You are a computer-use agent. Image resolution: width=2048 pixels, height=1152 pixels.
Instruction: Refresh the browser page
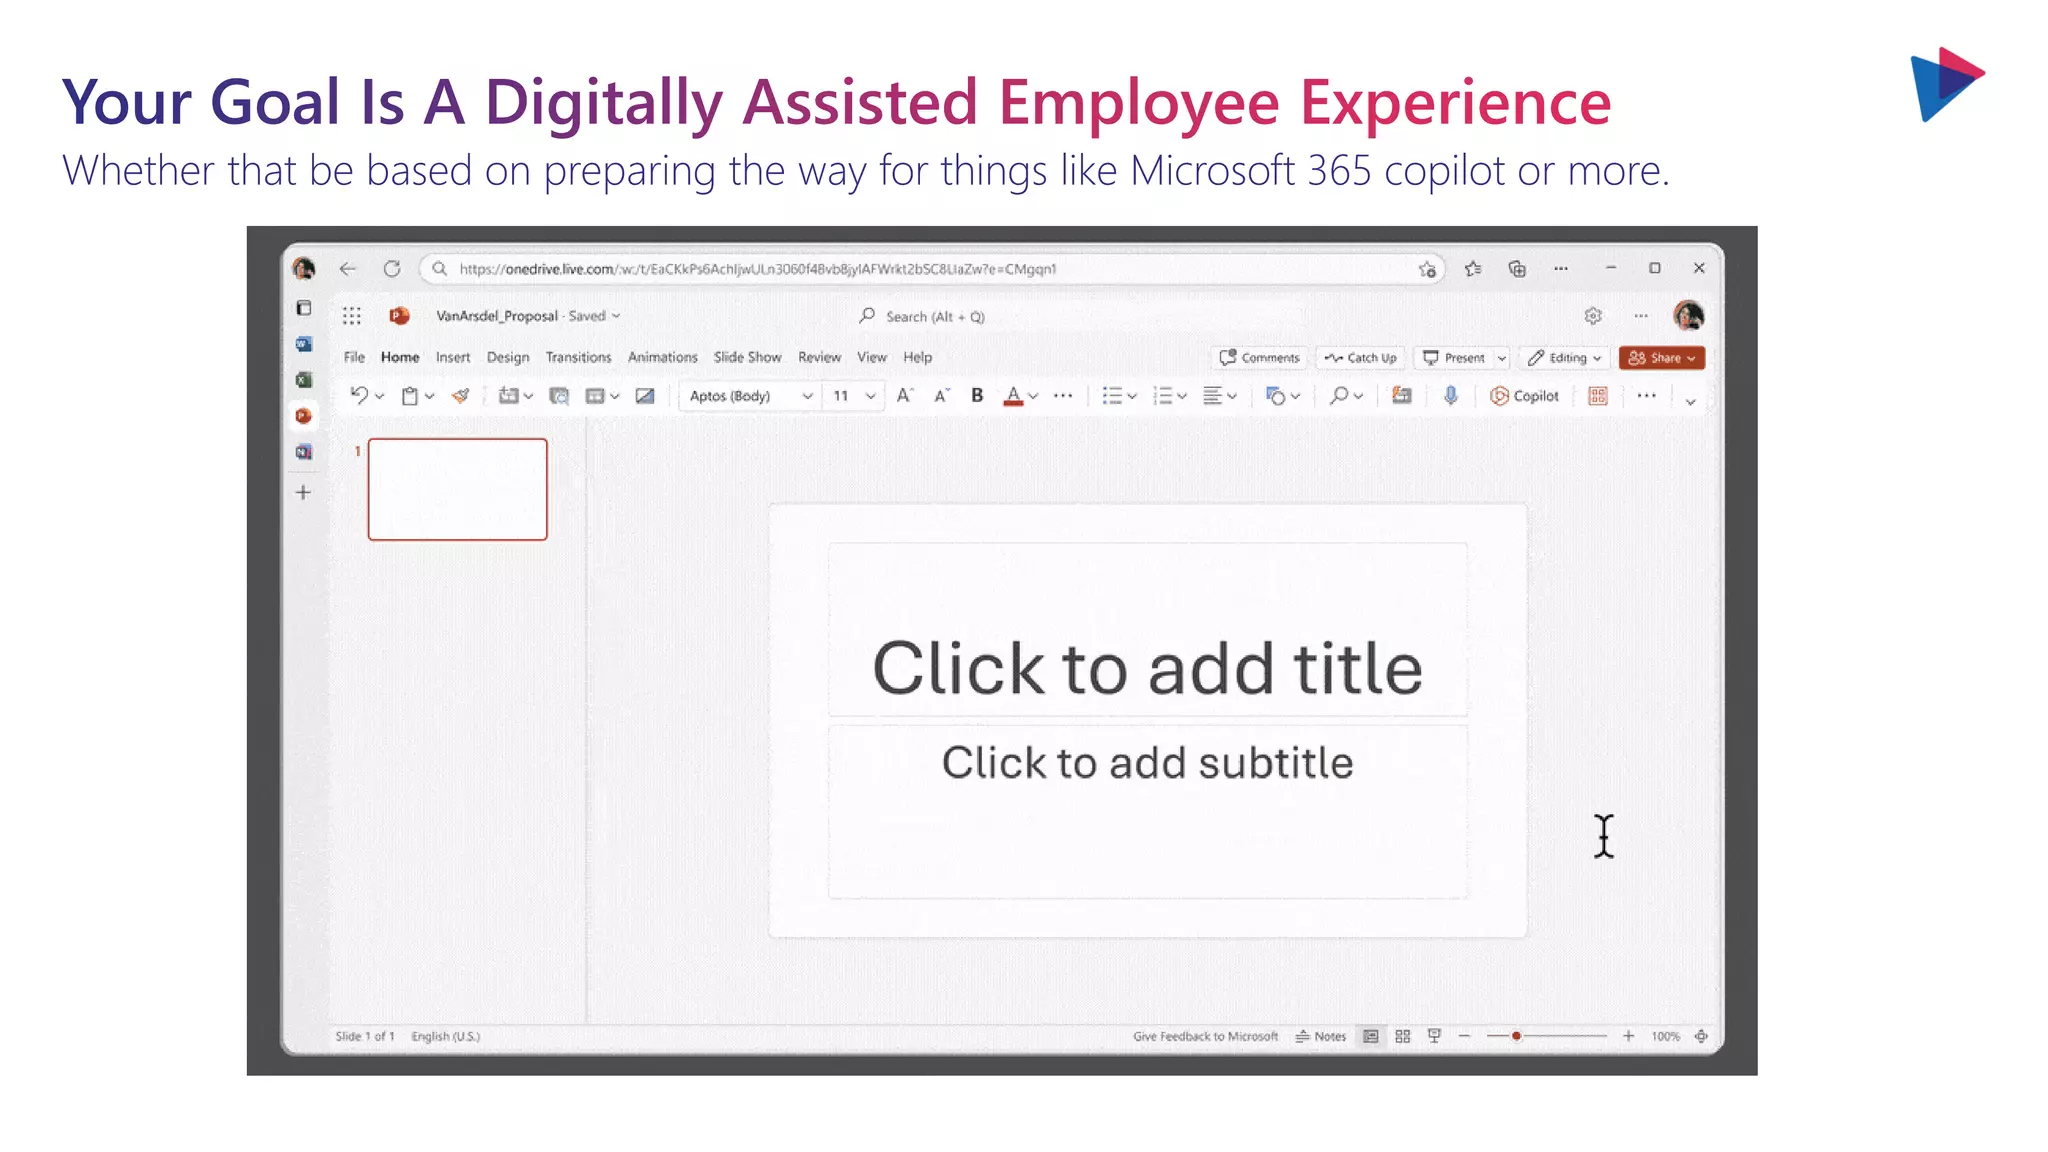point(392,269)
